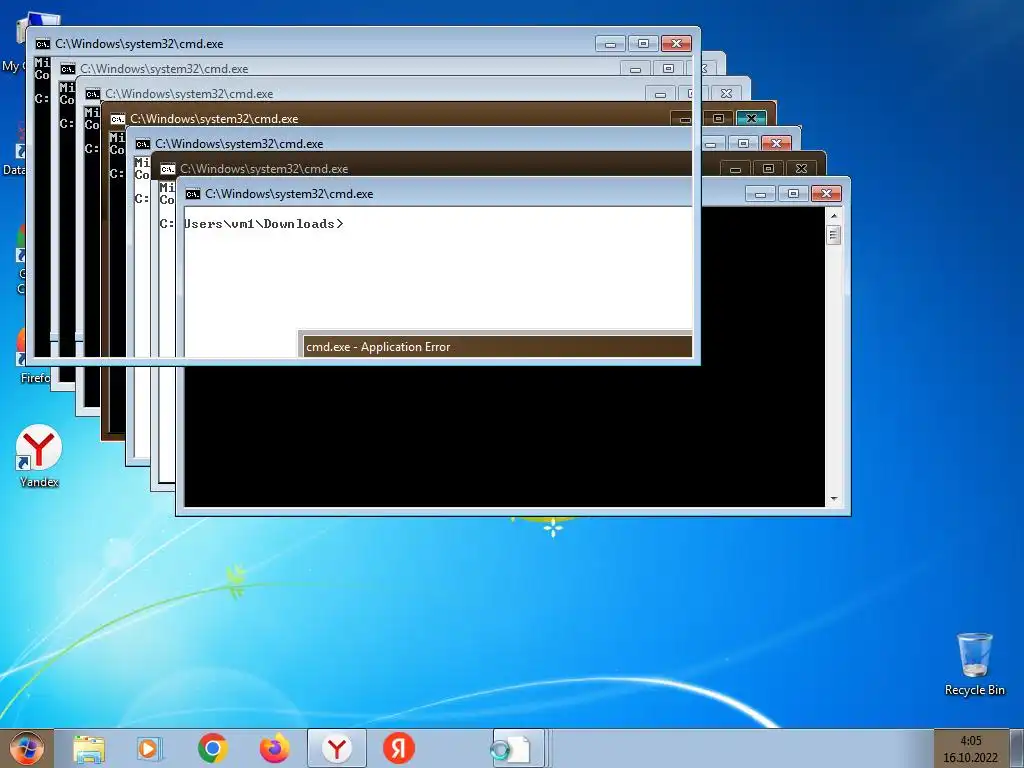Close the third cascaded cmd window

(726, 93)
